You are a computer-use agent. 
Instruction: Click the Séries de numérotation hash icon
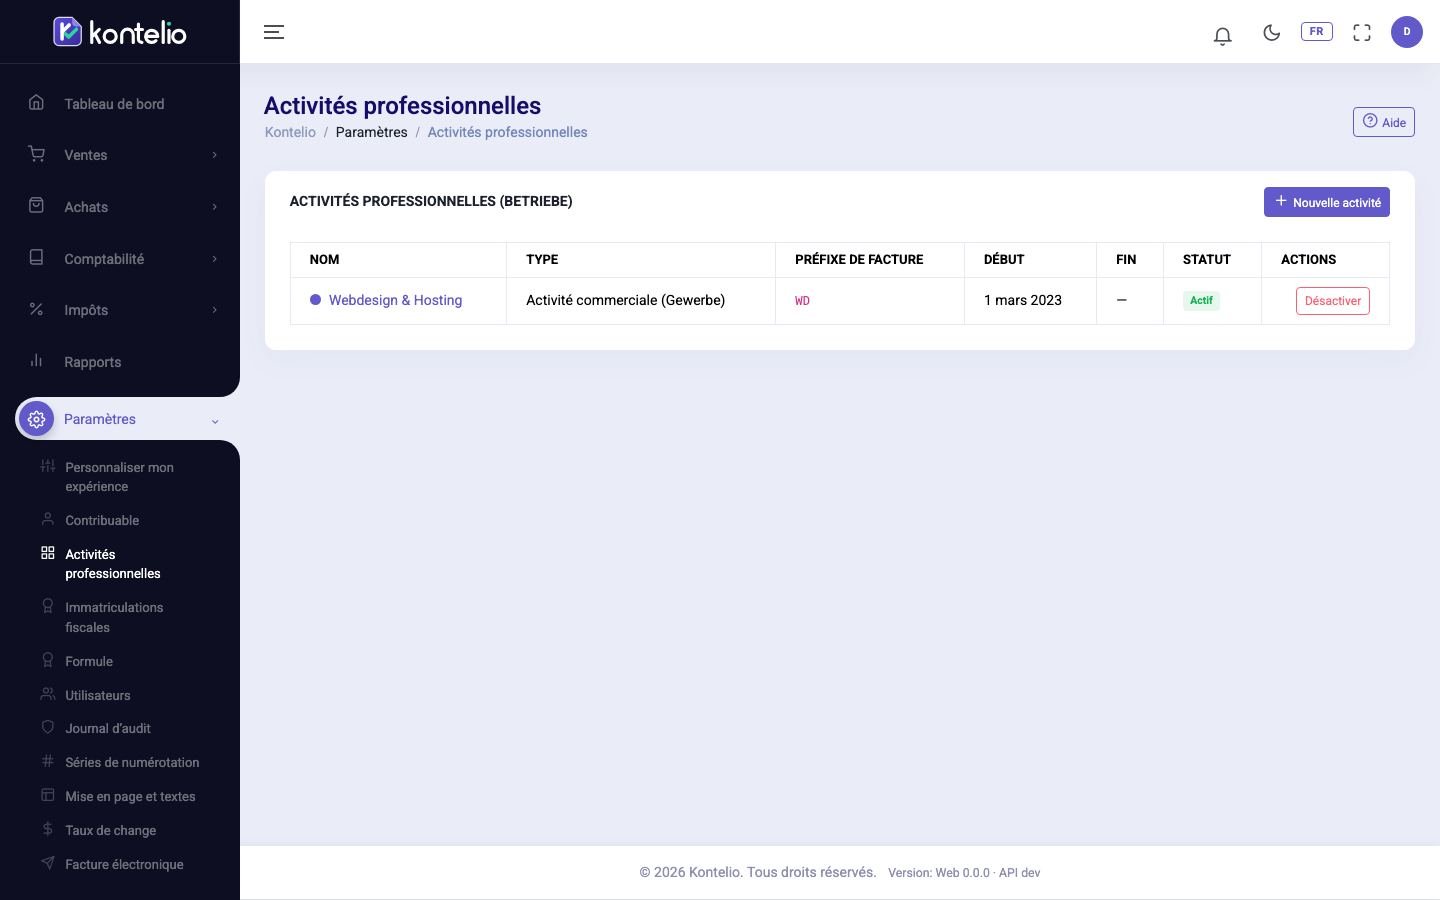47,761
